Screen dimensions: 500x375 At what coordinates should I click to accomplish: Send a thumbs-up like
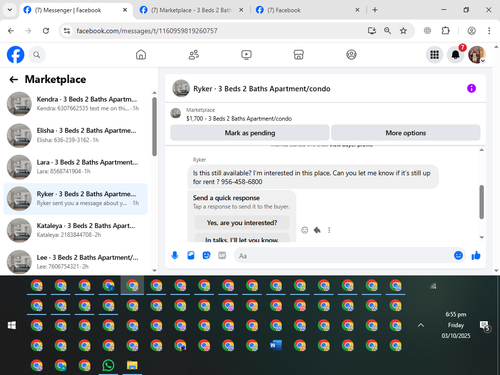click(x=476, y=256)
